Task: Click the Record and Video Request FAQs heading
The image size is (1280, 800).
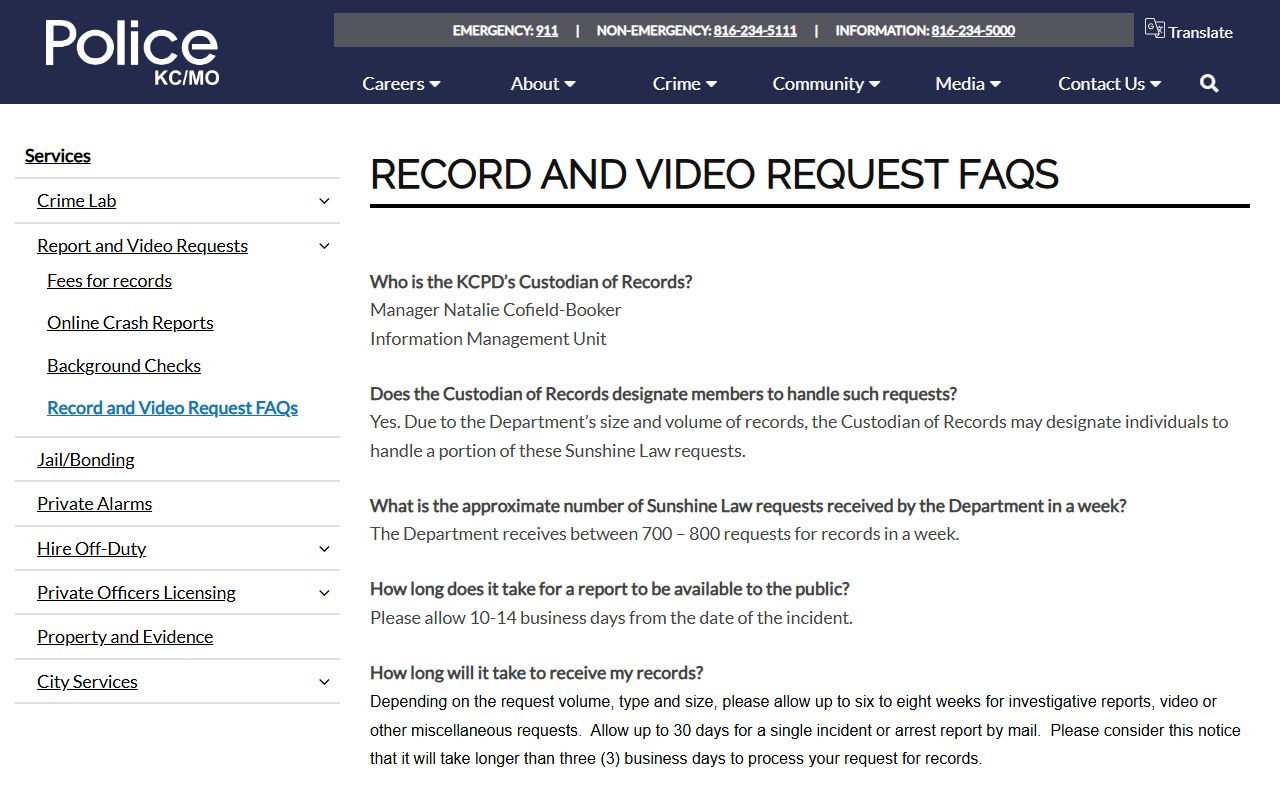Action: pyautogui.click(x=714, y=174)
